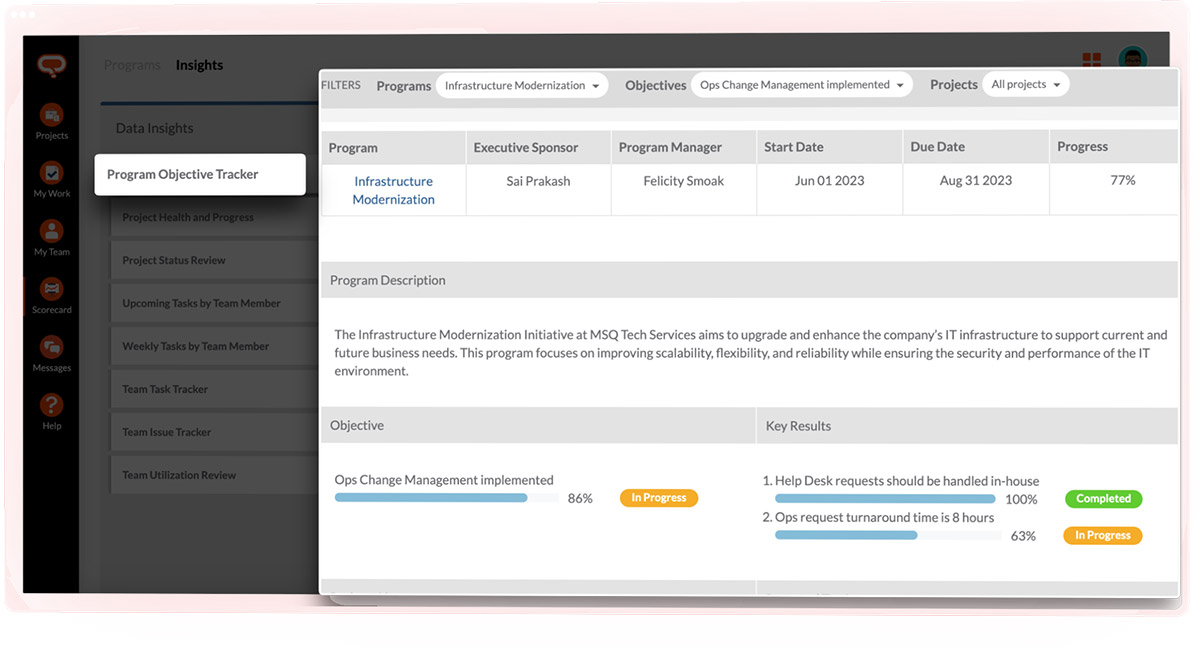The width and height of the screenshot is (1200, 648).
Task: Click the Ops Change Management 86% progress bar
Action: click(x=447, y=498)
